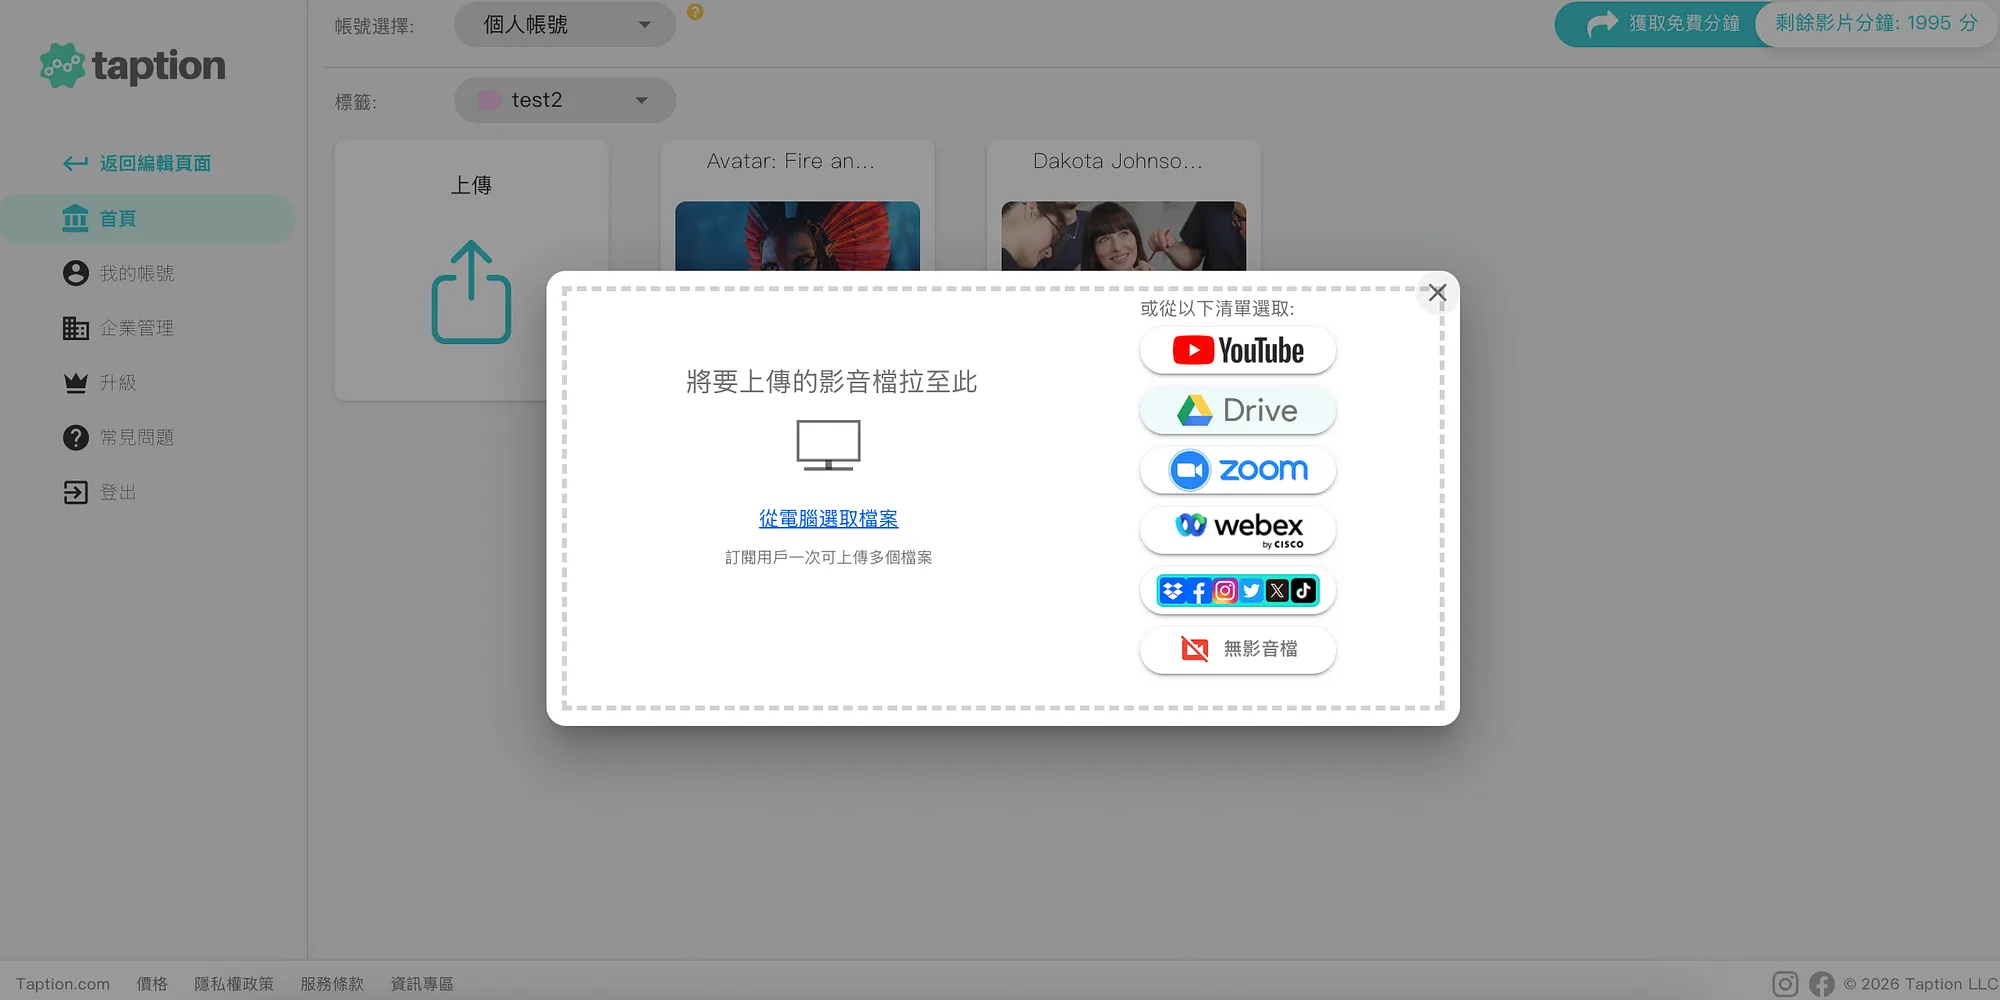Click the Instagram icon in the footer
This screenshot has height=1000, width=2000.
coord(1784,983)
